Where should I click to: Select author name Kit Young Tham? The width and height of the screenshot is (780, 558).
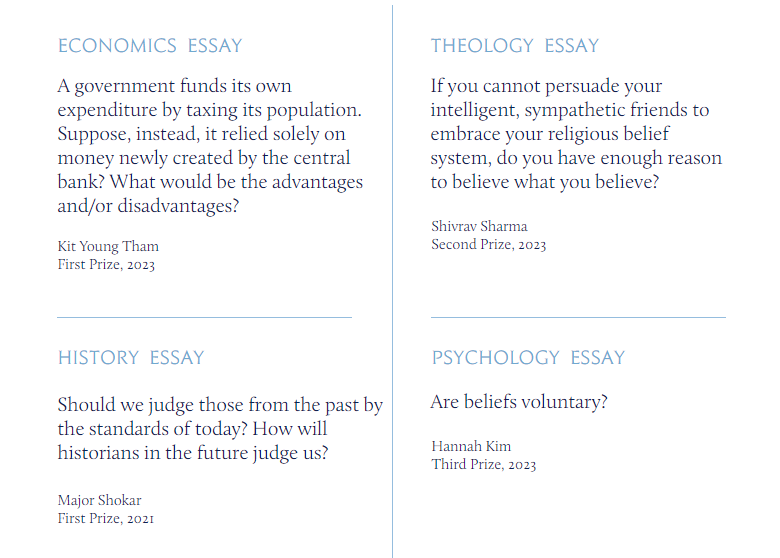coord(108,247)
